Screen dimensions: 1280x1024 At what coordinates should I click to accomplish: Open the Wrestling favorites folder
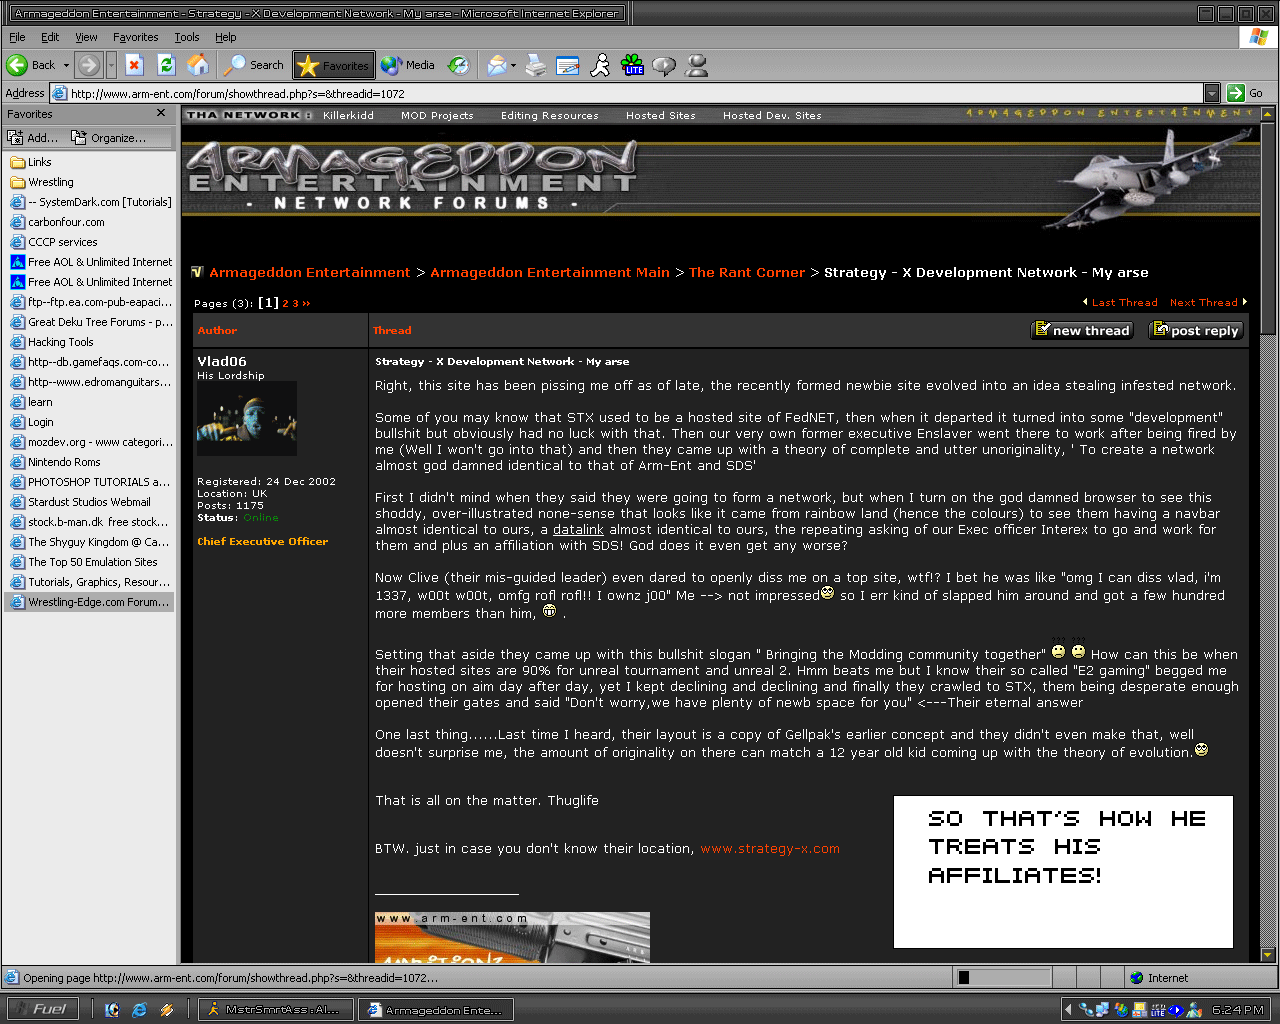click(x=50, y=182)
